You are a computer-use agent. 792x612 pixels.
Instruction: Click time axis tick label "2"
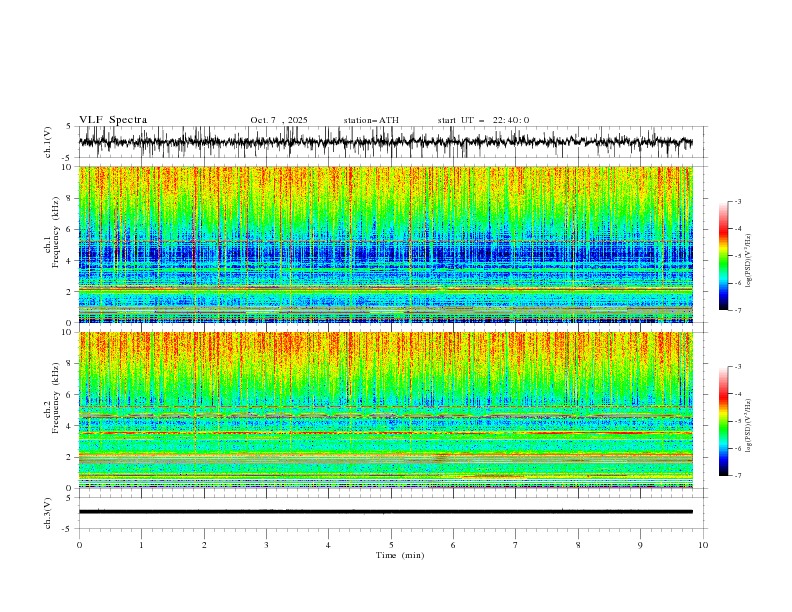pyautogui.click(x=204, y=545)
